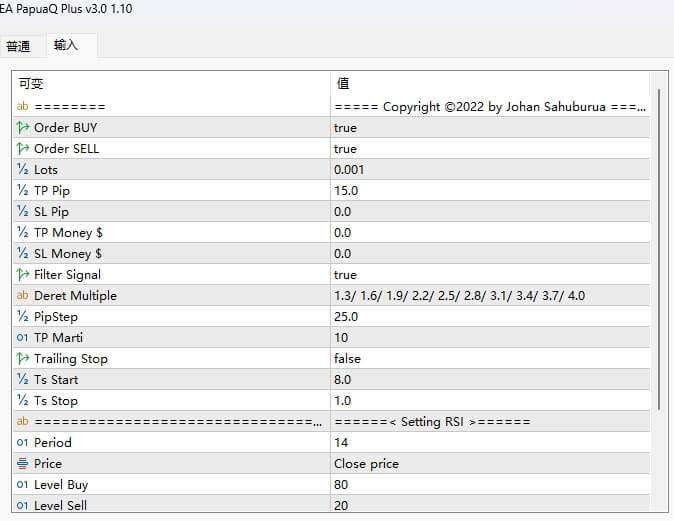Click the 01 icon beside TP Marti
Viewport: 674px width, 521px height.
[x=22, y=337]
